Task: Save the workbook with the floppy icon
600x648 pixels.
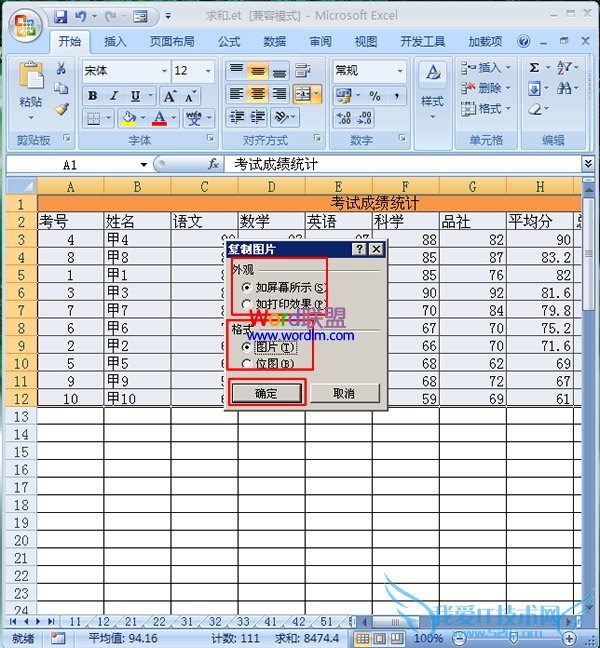Action: [x=61, y=17]
